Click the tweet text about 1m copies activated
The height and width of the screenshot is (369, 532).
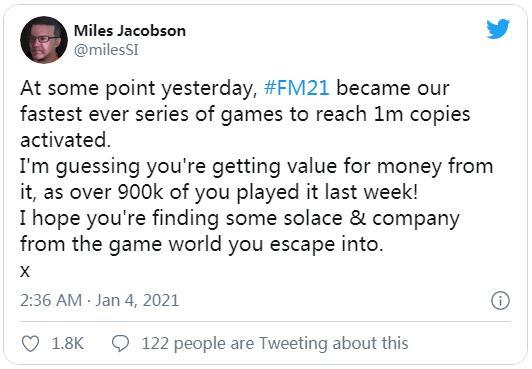(245, 114)
